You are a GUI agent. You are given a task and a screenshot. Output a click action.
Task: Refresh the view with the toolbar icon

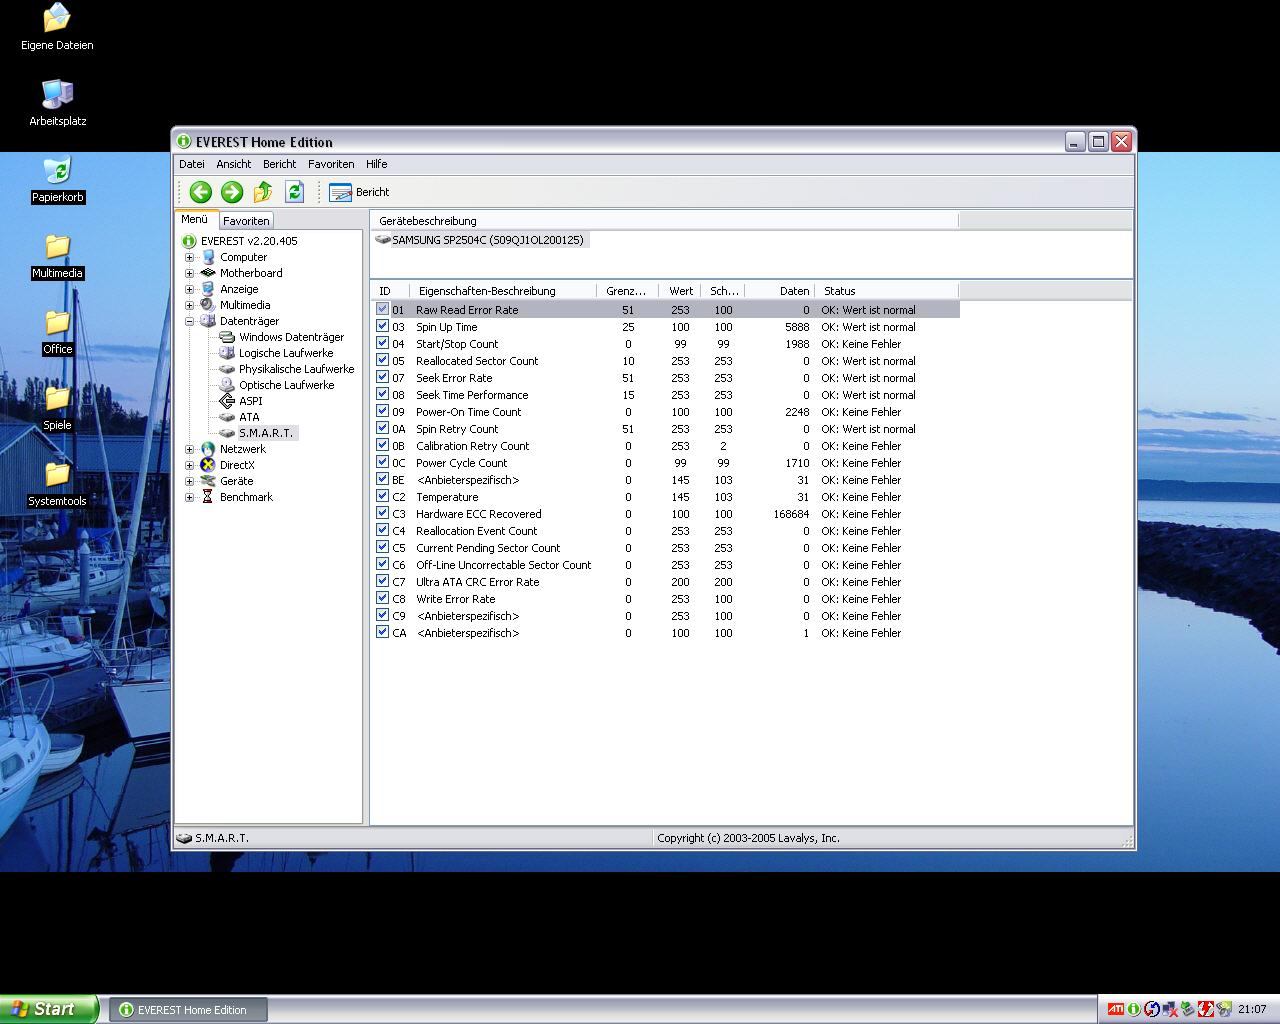tap(294, 192)
